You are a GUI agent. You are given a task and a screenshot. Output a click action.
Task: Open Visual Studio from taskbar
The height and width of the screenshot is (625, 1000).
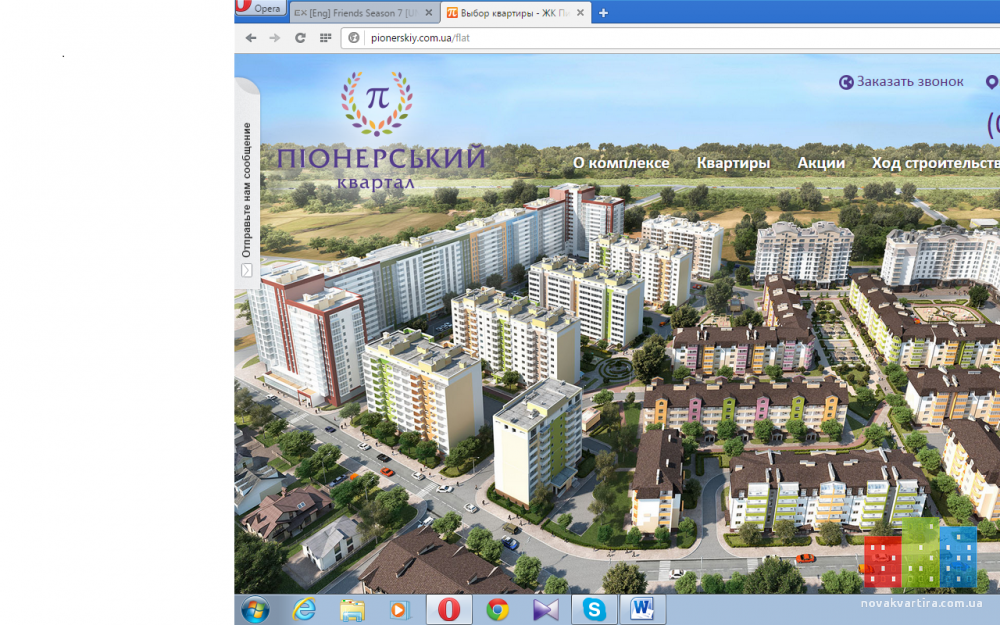click(x=546, y=610)
